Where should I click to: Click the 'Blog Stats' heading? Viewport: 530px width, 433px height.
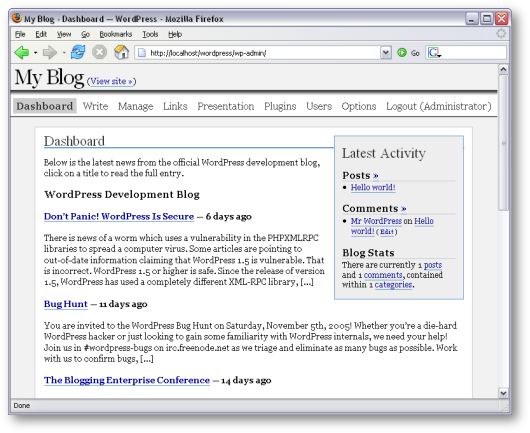tap(368, 253)
